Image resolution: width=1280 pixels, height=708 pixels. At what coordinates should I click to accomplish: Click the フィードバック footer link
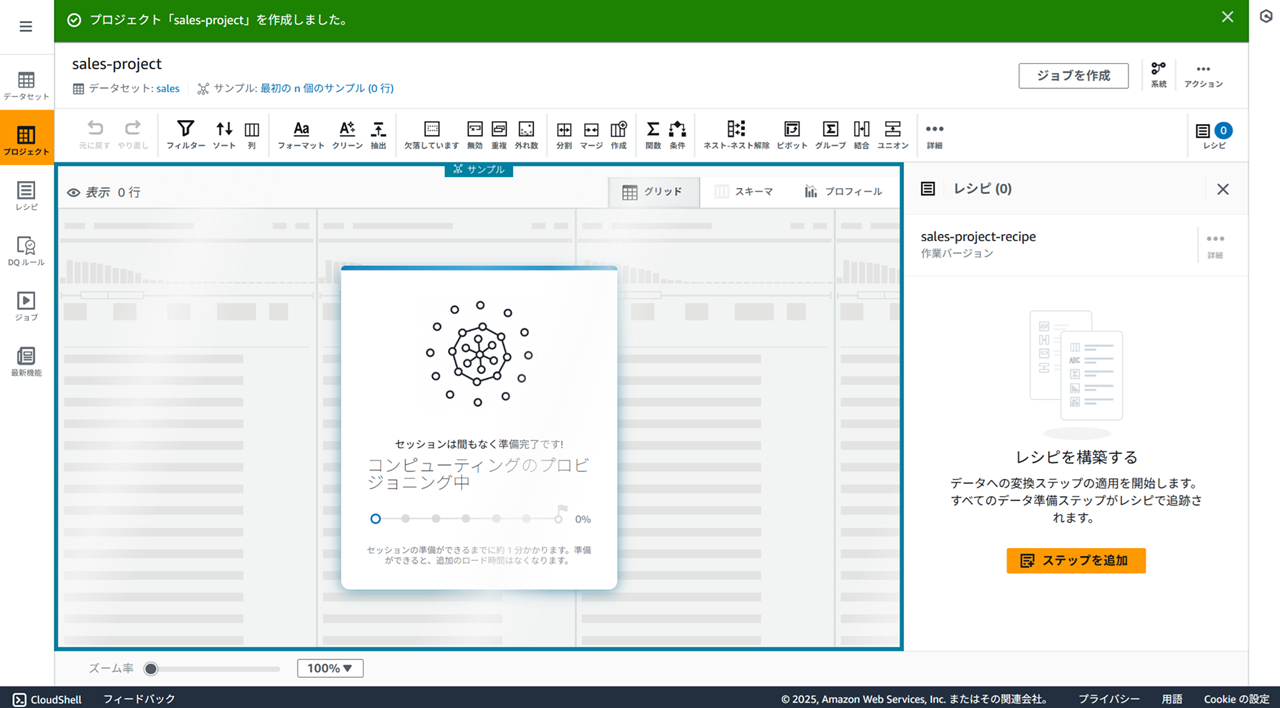click(x=139, y=699)
